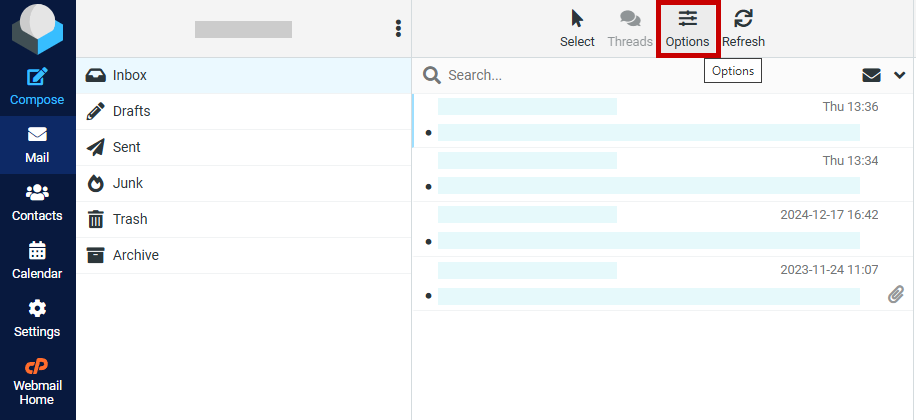Refresh the message list

click(x=743, y=29)
